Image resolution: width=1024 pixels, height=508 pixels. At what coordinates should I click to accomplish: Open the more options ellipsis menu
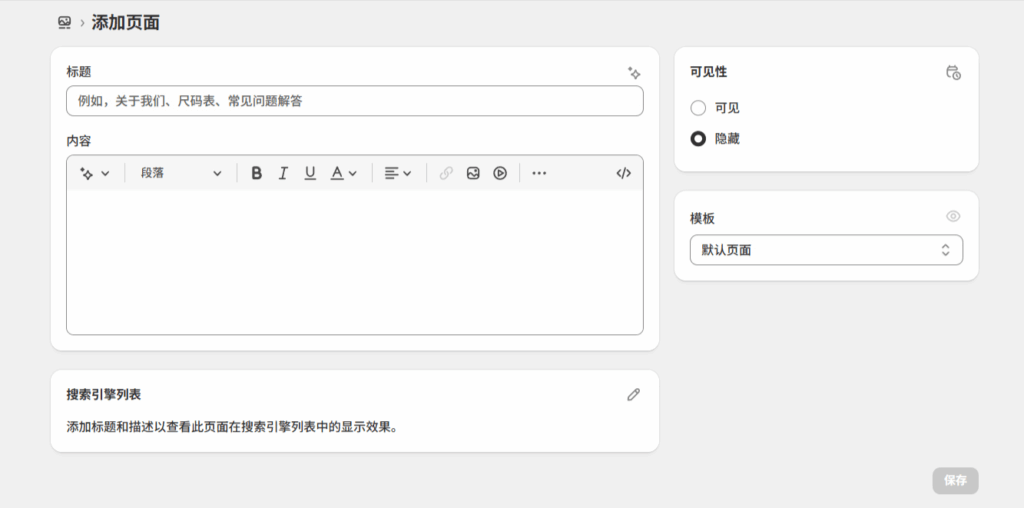click(539, 173)
